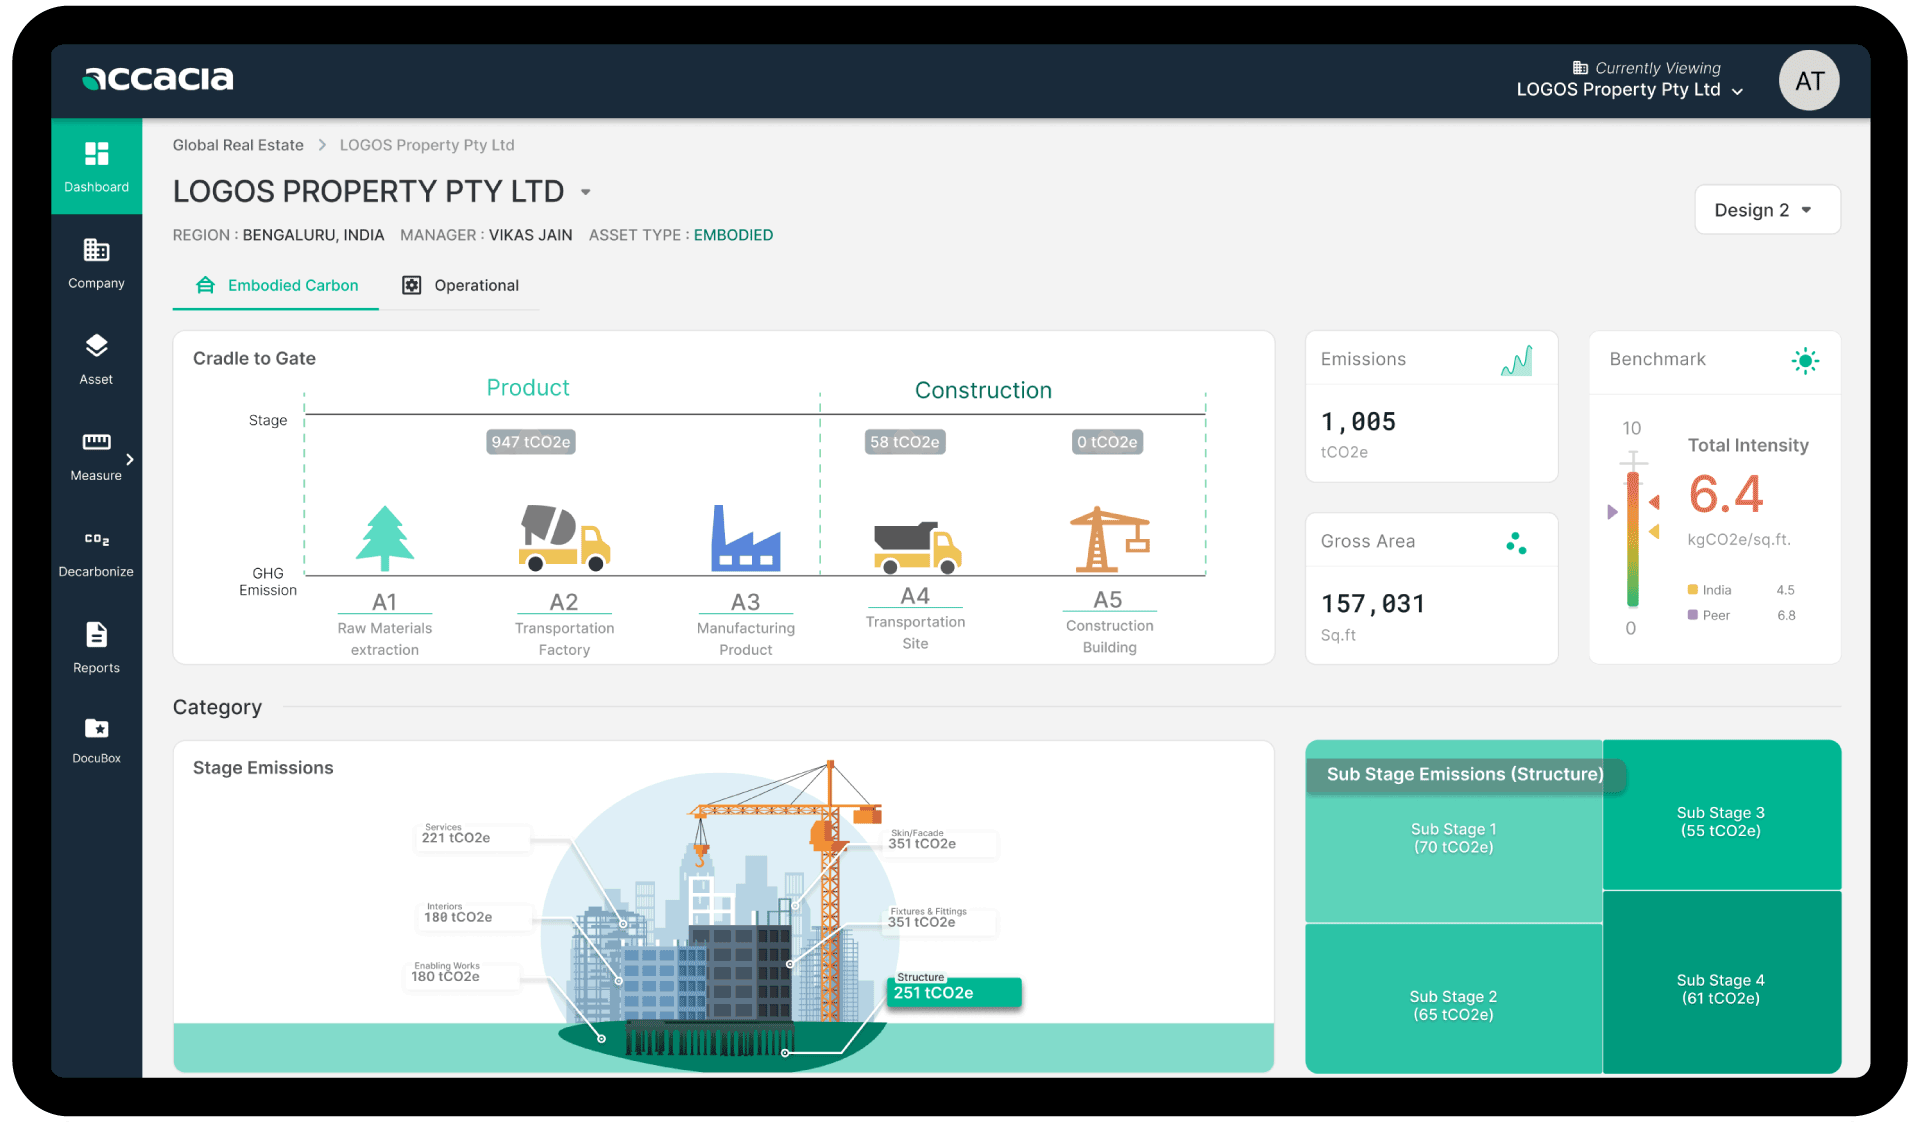Open the Measure ruler tool
The width and height of the screenshot is (1920, 1122).
click(x=96, y=456)
